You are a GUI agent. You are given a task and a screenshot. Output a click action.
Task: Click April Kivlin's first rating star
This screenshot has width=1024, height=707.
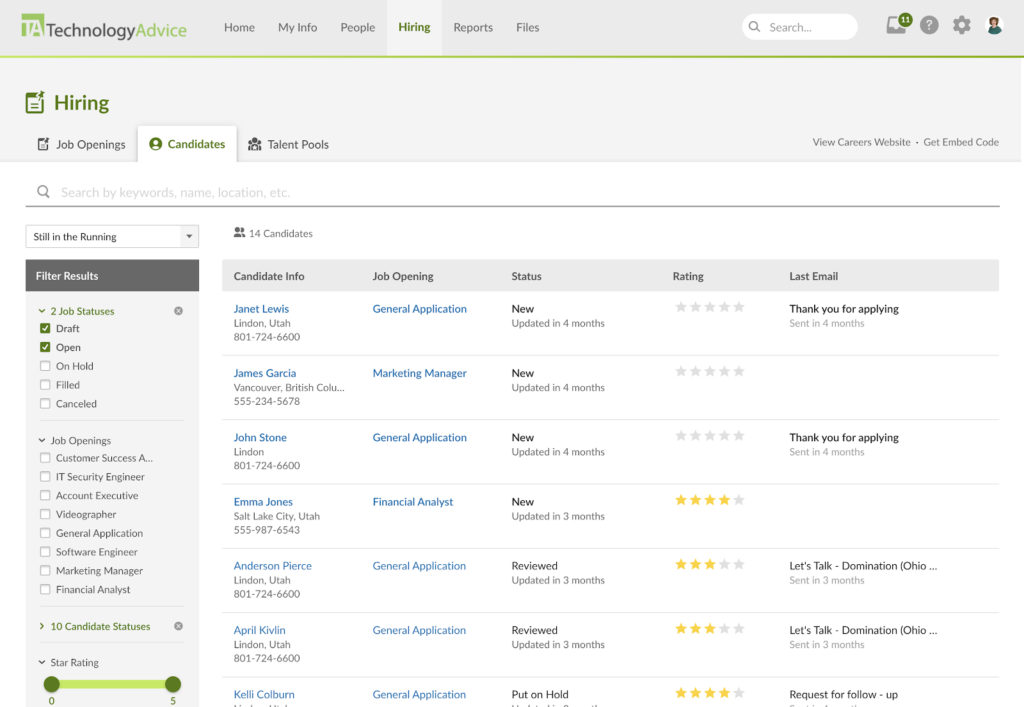tap(680, 629)
